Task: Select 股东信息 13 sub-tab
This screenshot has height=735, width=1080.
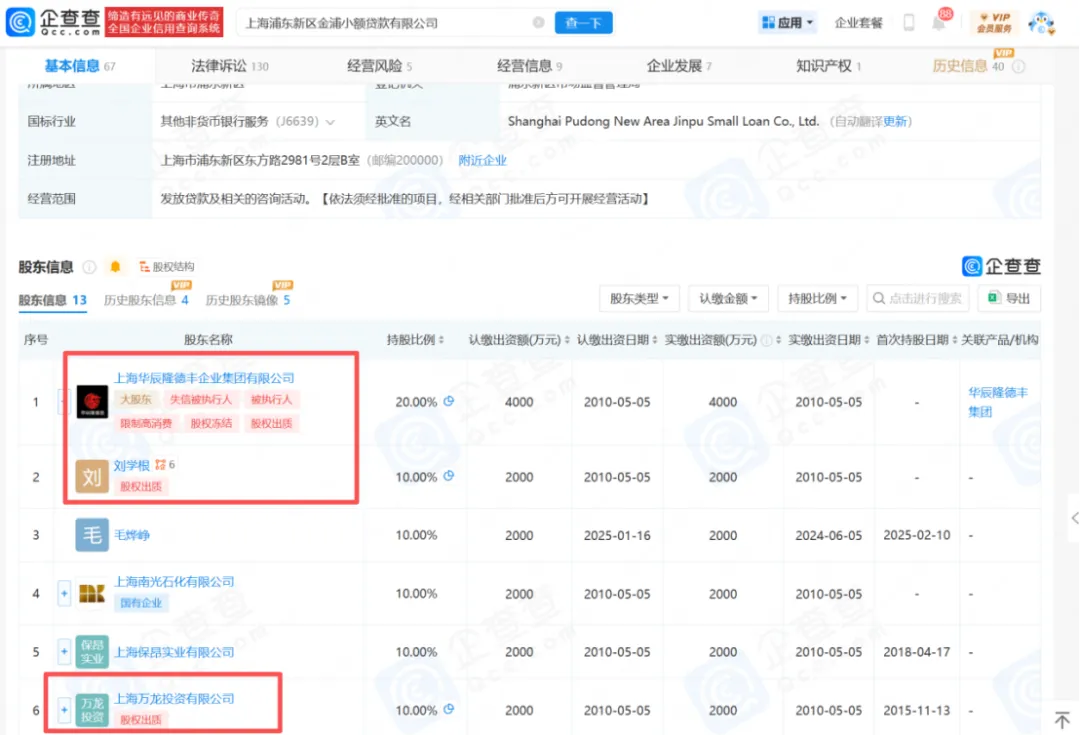Action: point(52,300)
